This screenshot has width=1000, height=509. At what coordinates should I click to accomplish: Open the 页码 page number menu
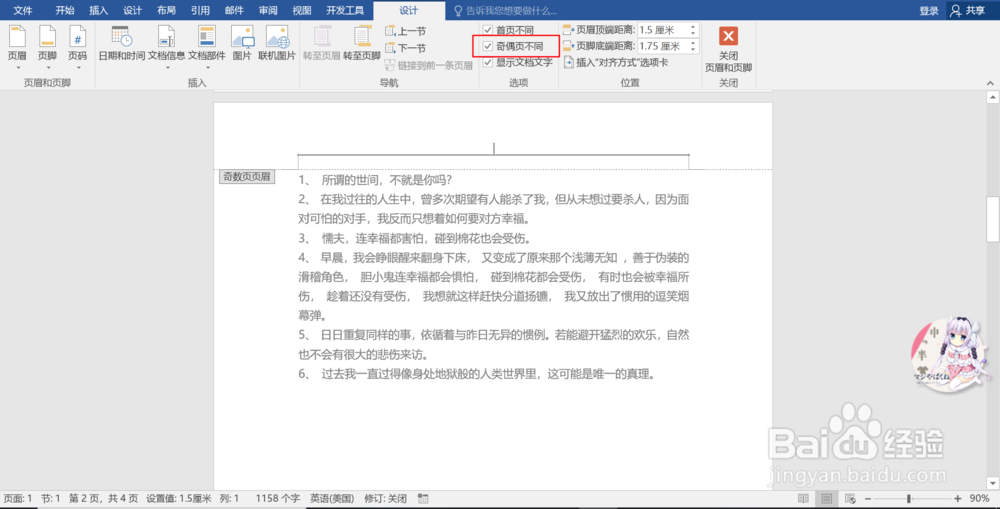pos(77,48)
